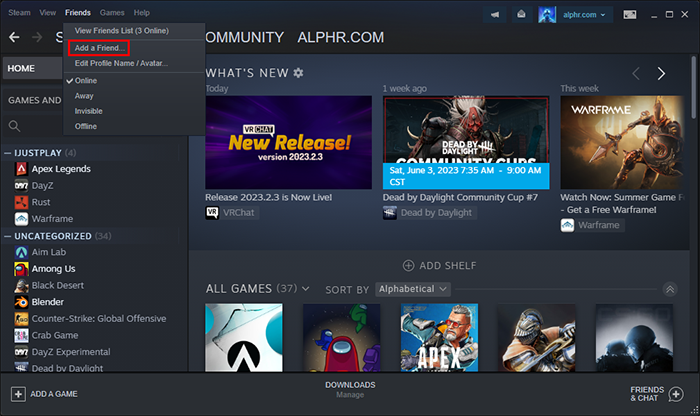Click the alphr.com profile avatar
Screen dimensions: 700x416
(547, 15)
